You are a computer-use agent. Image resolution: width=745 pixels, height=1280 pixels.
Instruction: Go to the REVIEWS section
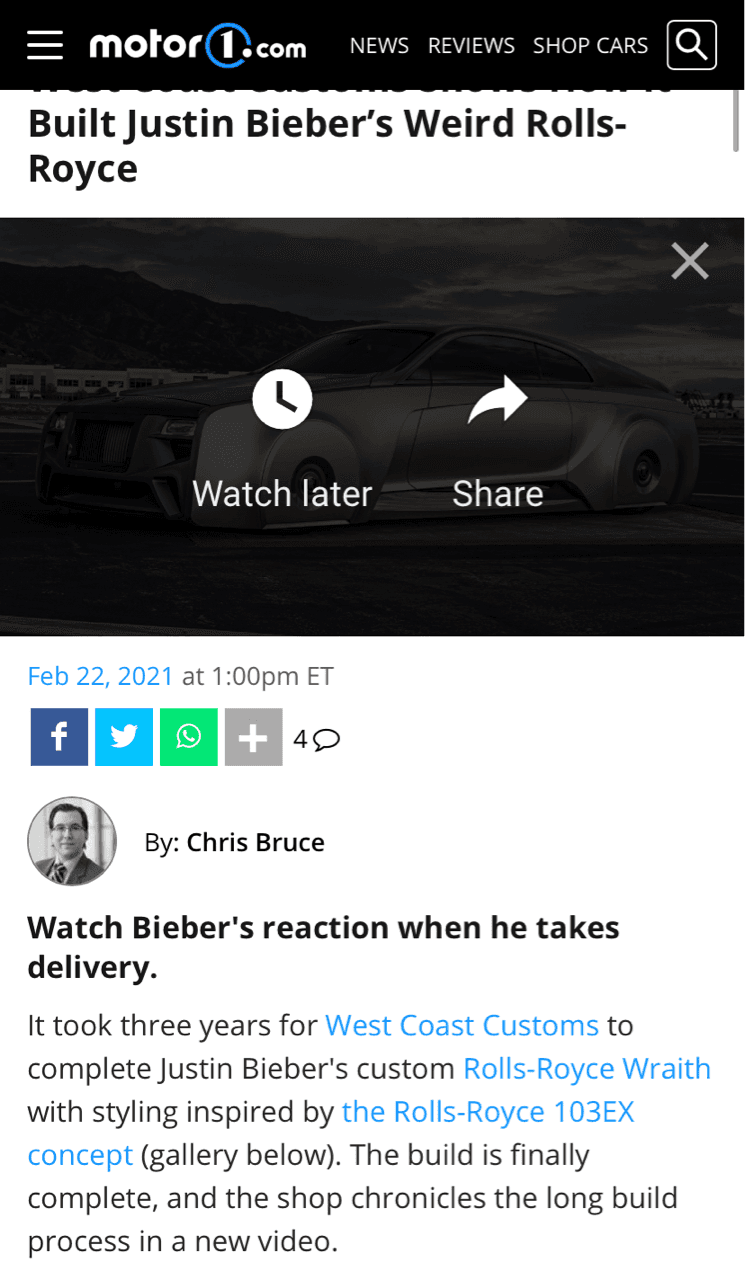click(471, 46)
